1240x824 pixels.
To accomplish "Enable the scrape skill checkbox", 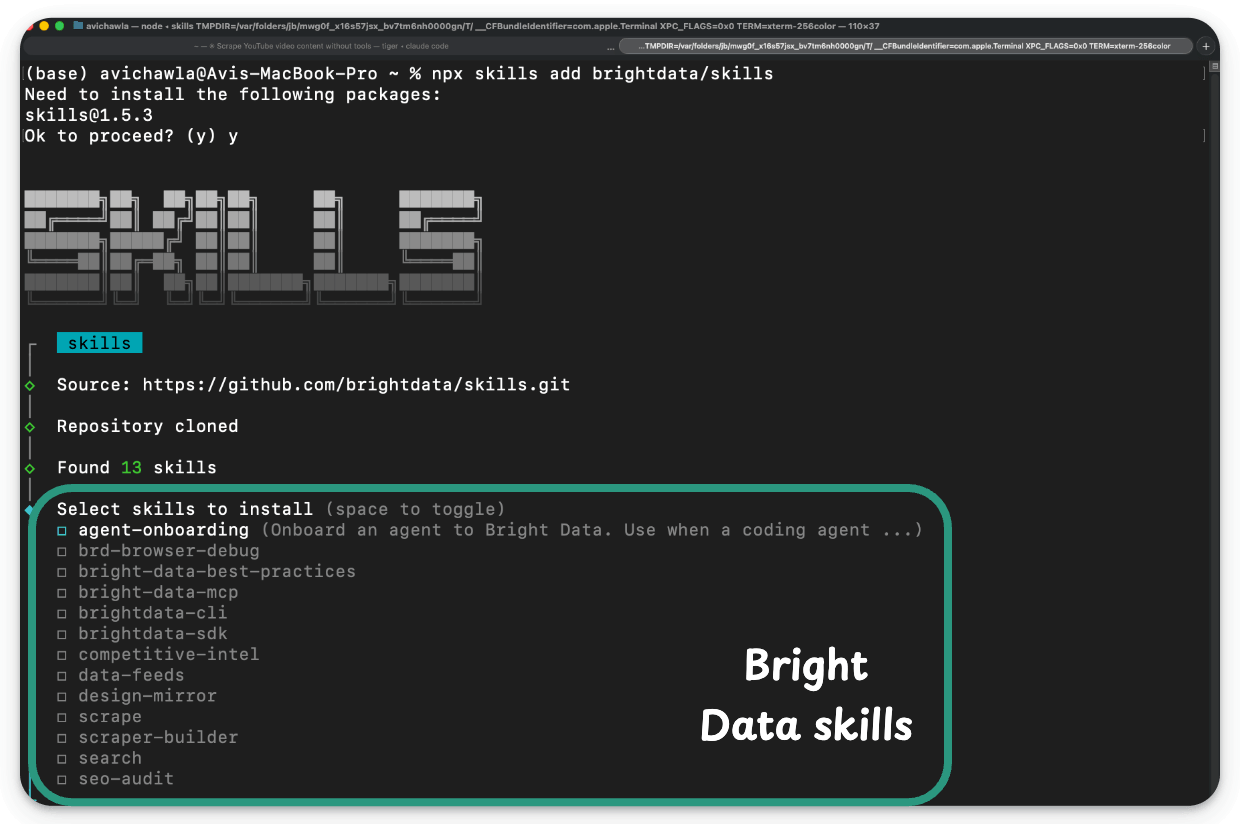I will coord(62,717).
